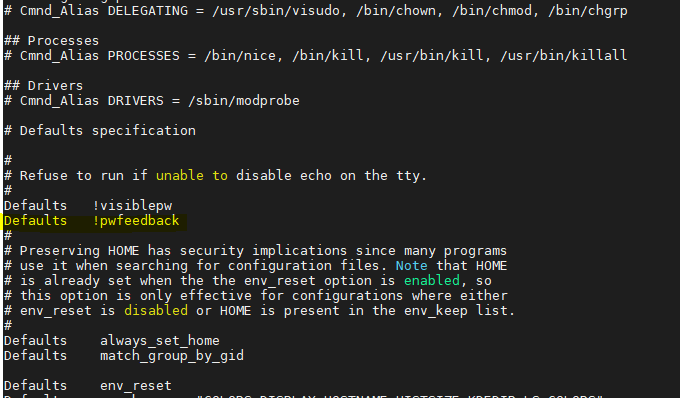Click the yellow 'disabled' word
This screenshot has width=680, height=398.
156,310
